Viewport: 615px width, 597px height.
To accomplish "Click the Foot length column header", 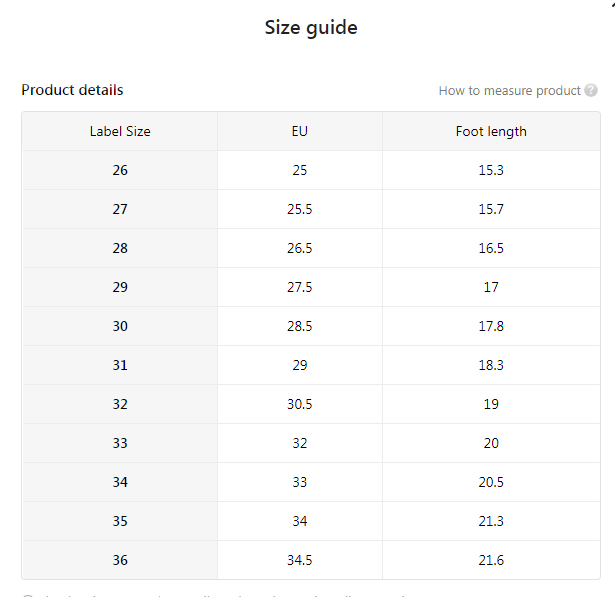I will 491,131.
